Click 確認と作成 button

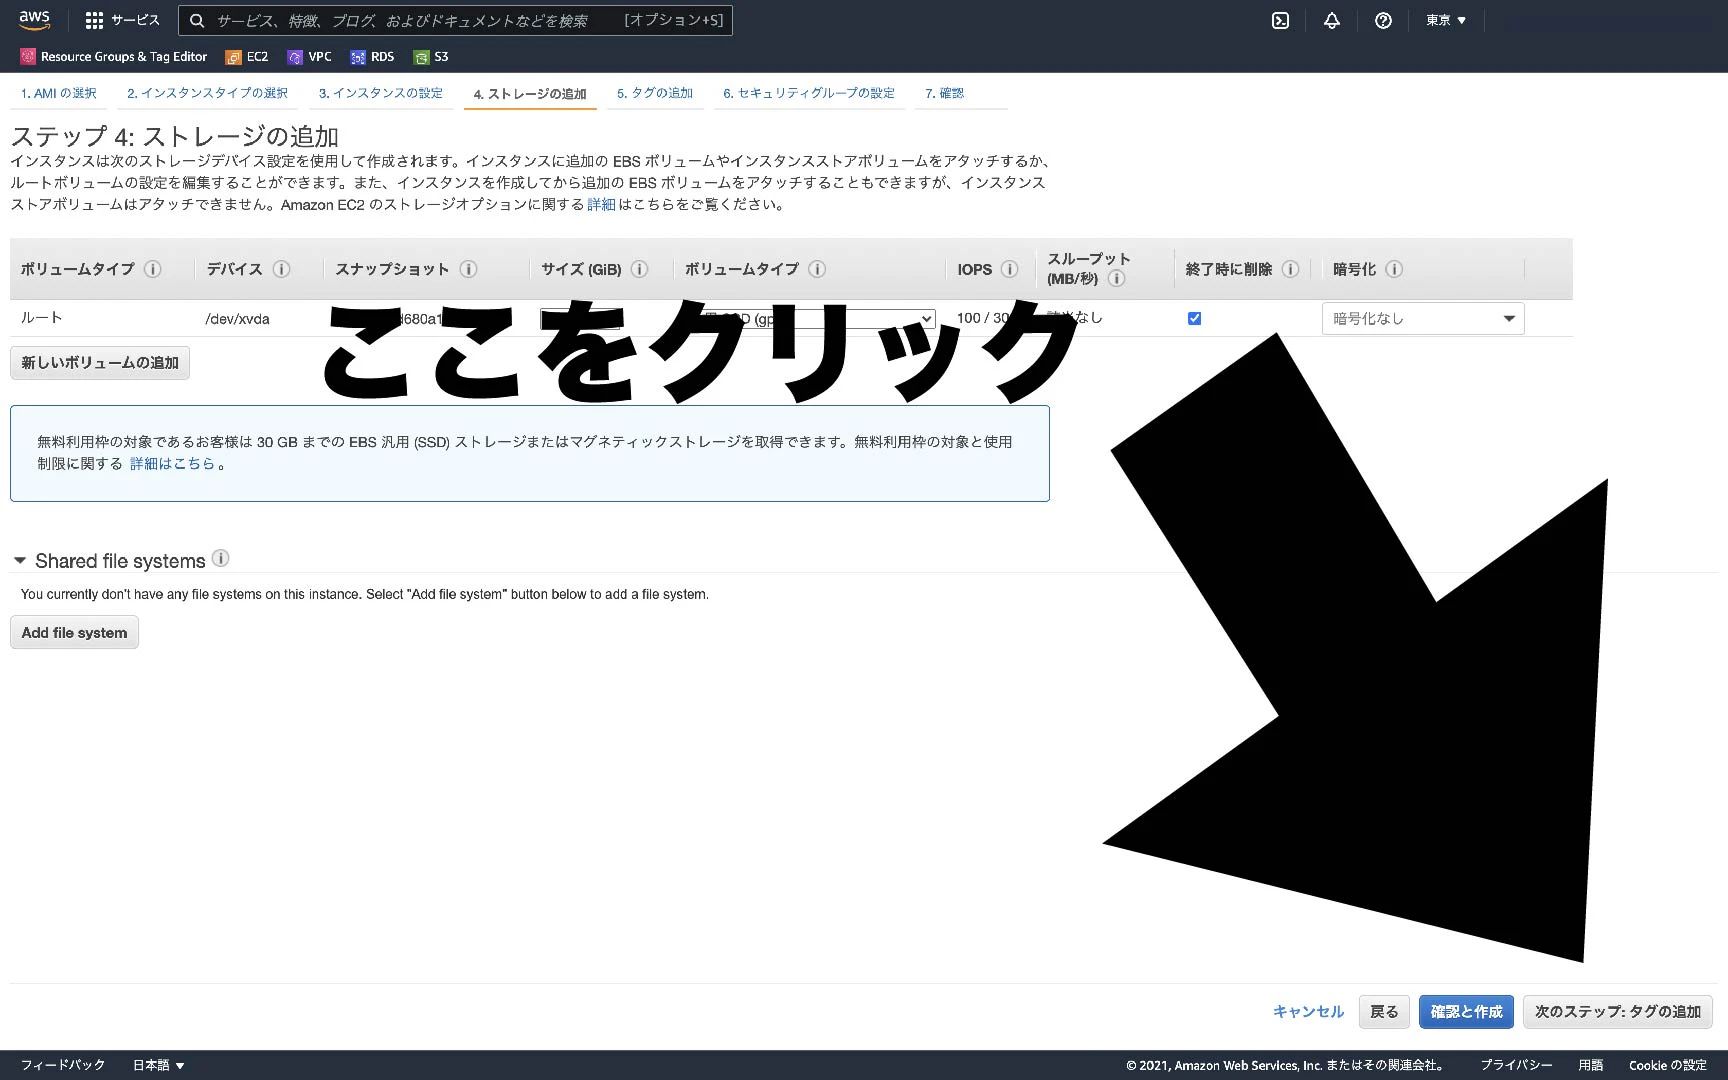(1466, 1012)
